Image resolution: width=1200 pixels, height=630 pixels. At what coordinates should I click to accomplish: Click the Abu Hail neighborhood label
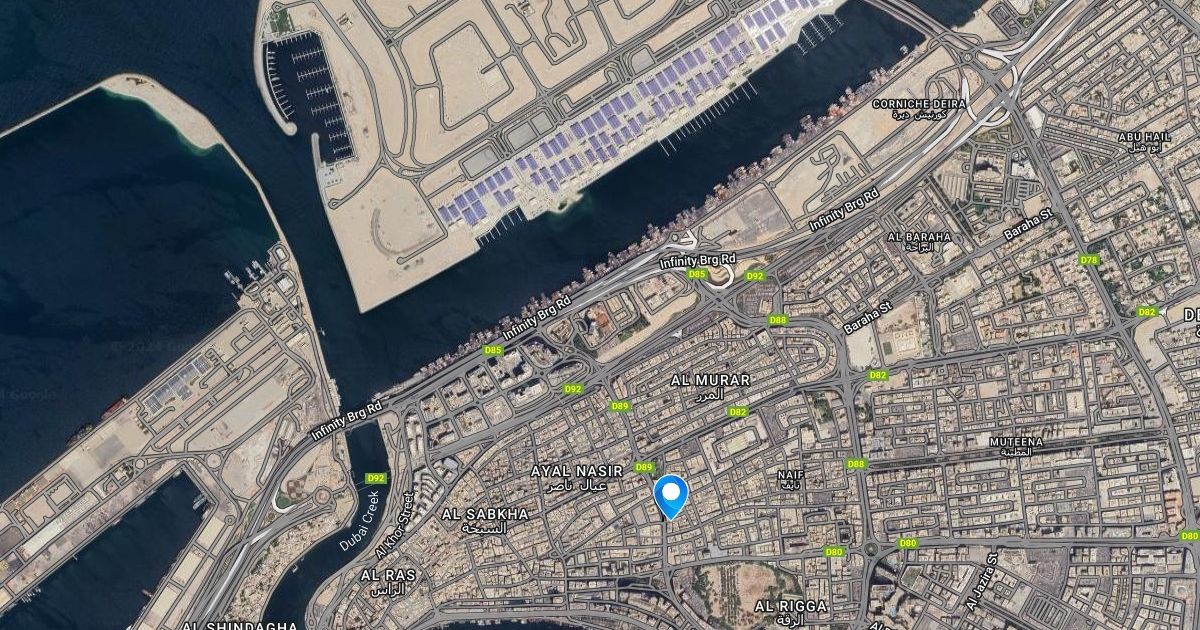pos(1144,141)
